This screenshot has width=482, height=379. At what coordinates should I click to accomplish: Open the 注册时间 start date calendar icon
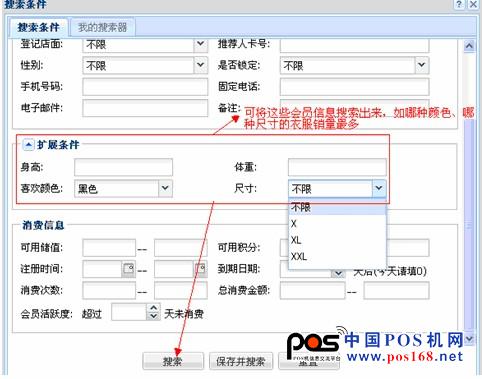tap(128, 269)
